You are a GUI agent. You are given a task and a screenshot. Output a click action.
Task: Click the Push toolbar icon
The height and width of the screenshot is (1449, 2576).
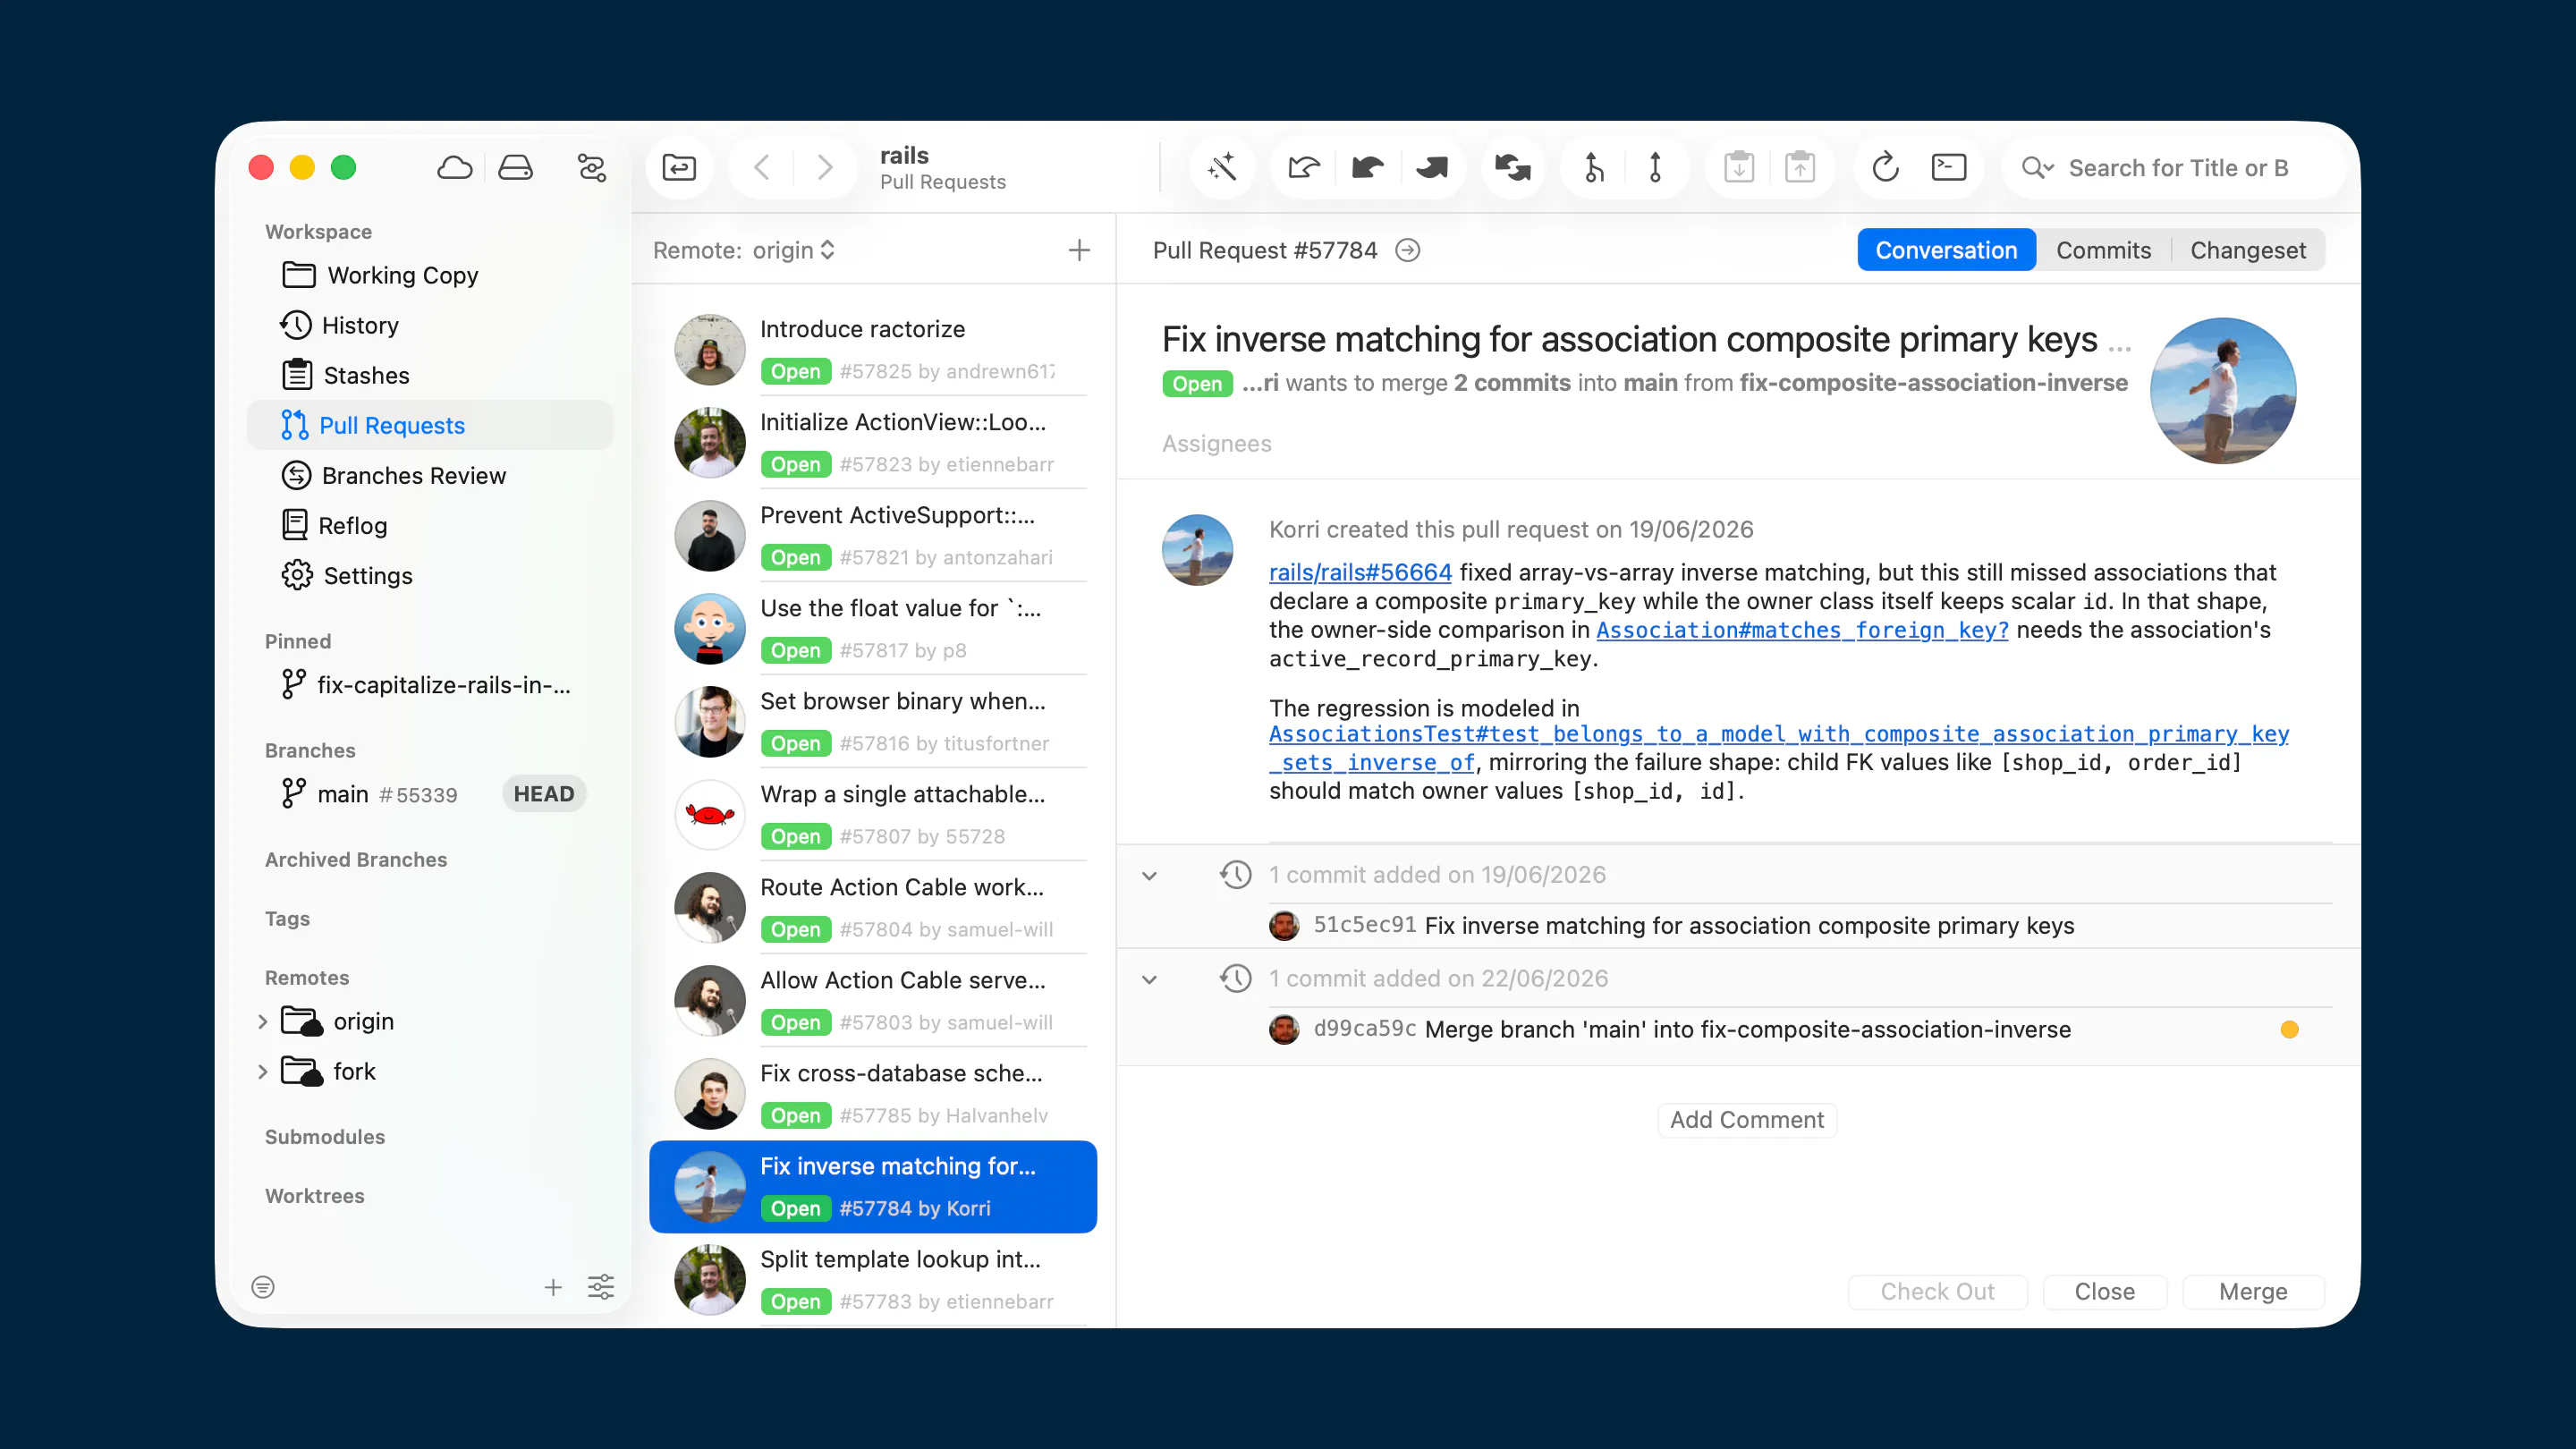1432,167
